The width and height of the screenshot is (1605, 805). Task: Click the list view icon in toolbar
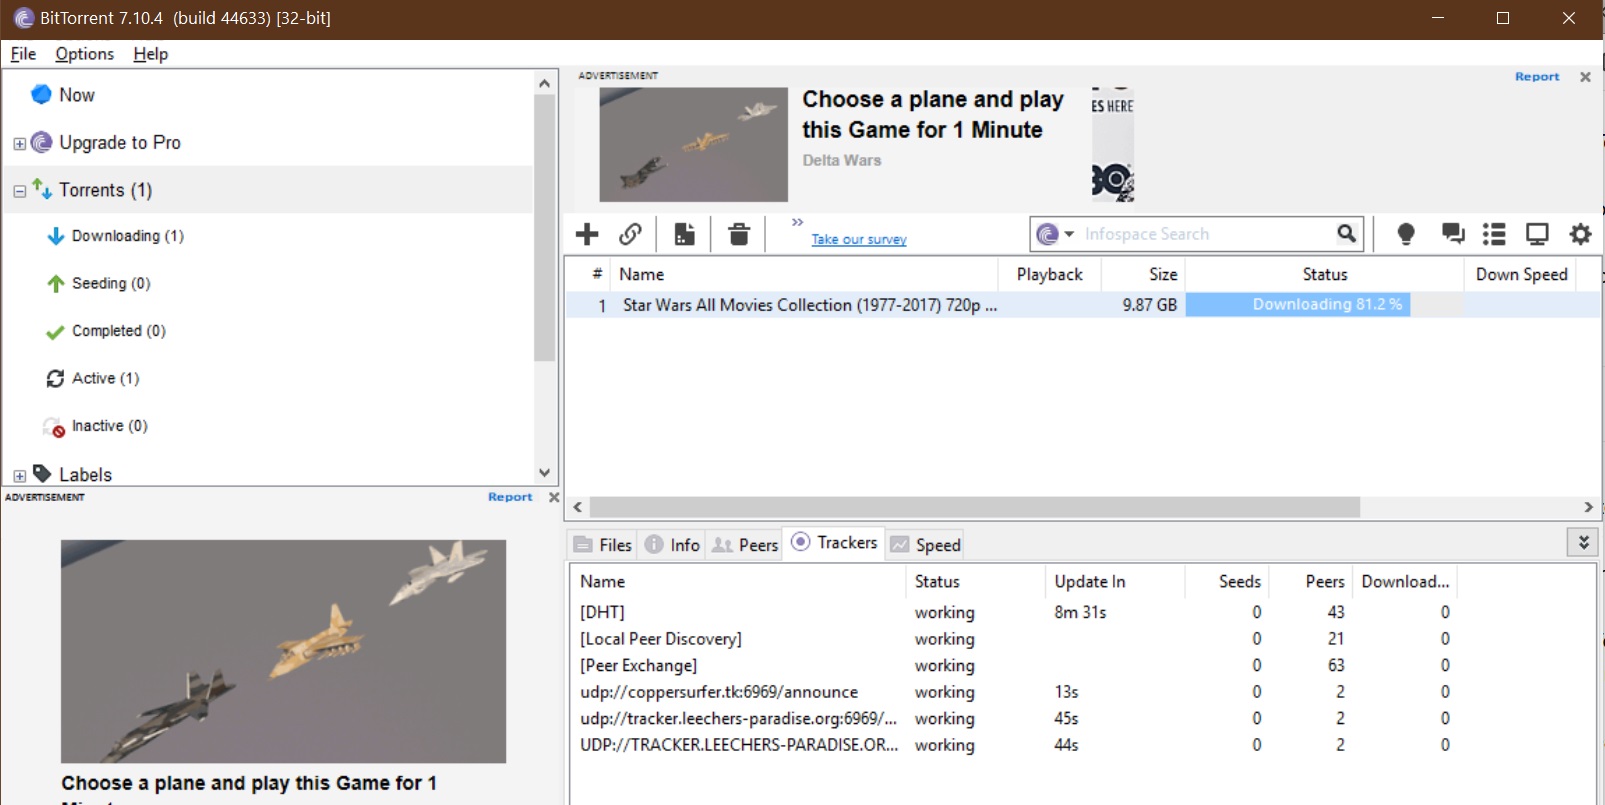(1494, 234)
